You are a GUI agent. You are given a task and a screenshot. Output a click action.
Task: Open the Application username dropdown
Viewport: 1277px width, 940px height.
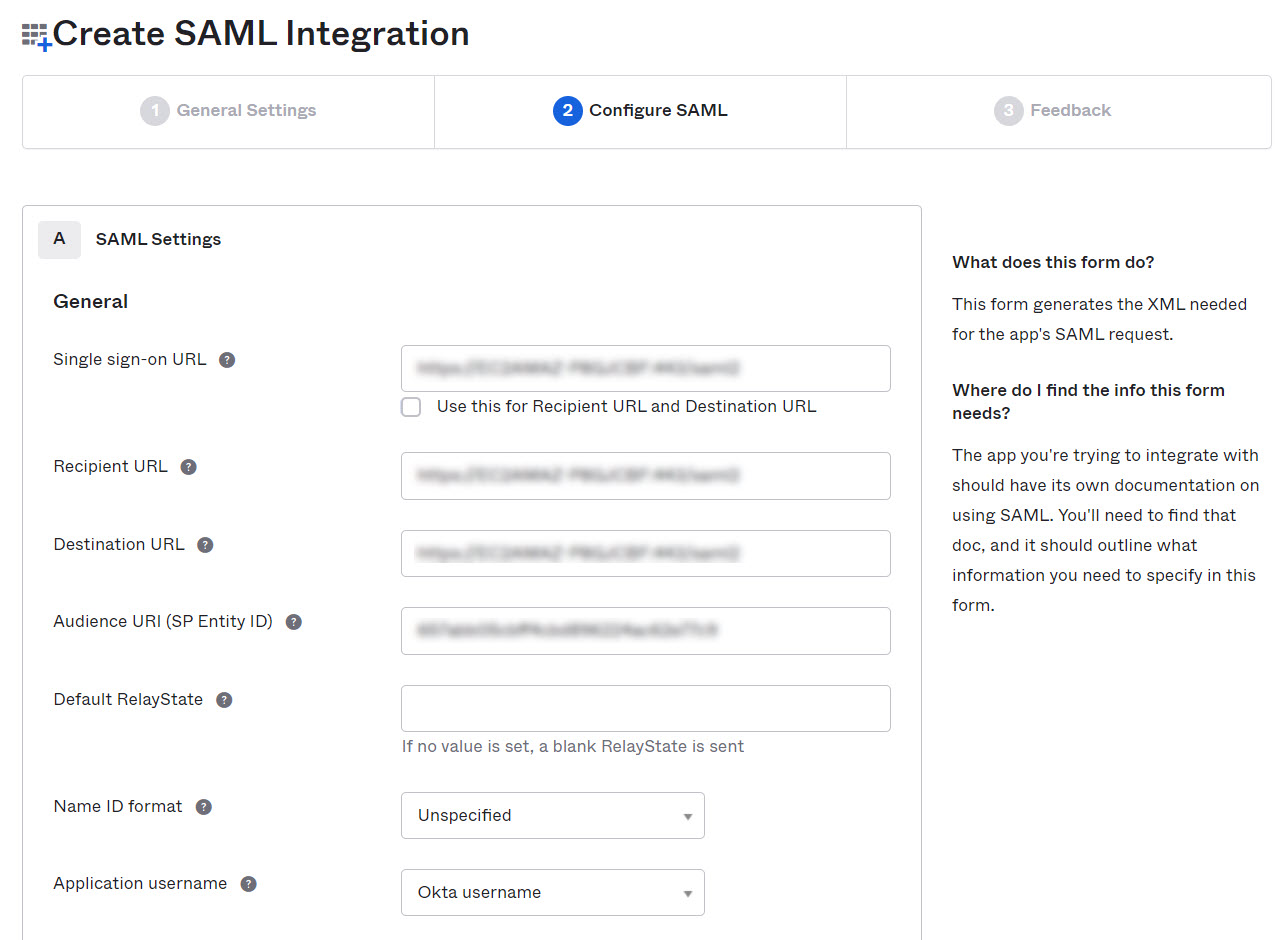pos(552,892)
